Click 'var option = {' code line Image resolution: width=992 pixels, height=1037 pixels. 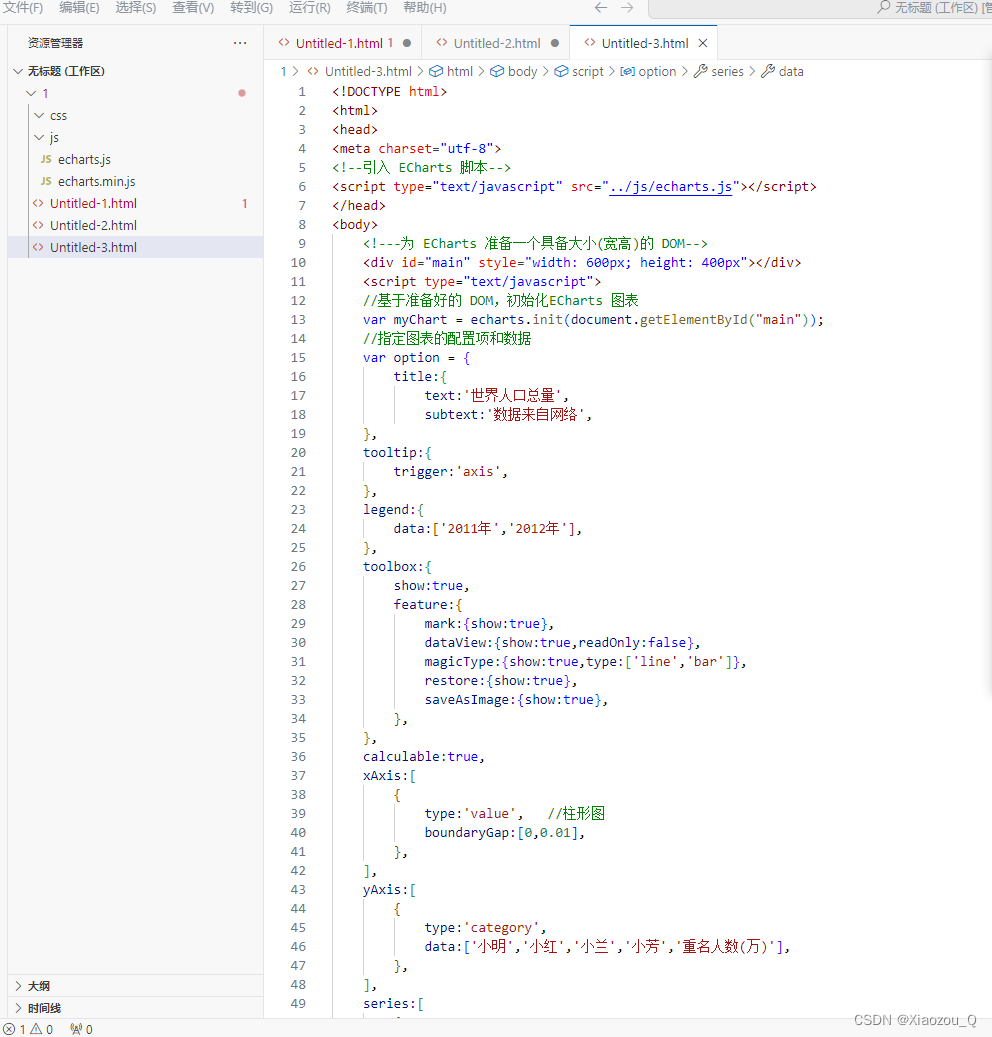417,357
